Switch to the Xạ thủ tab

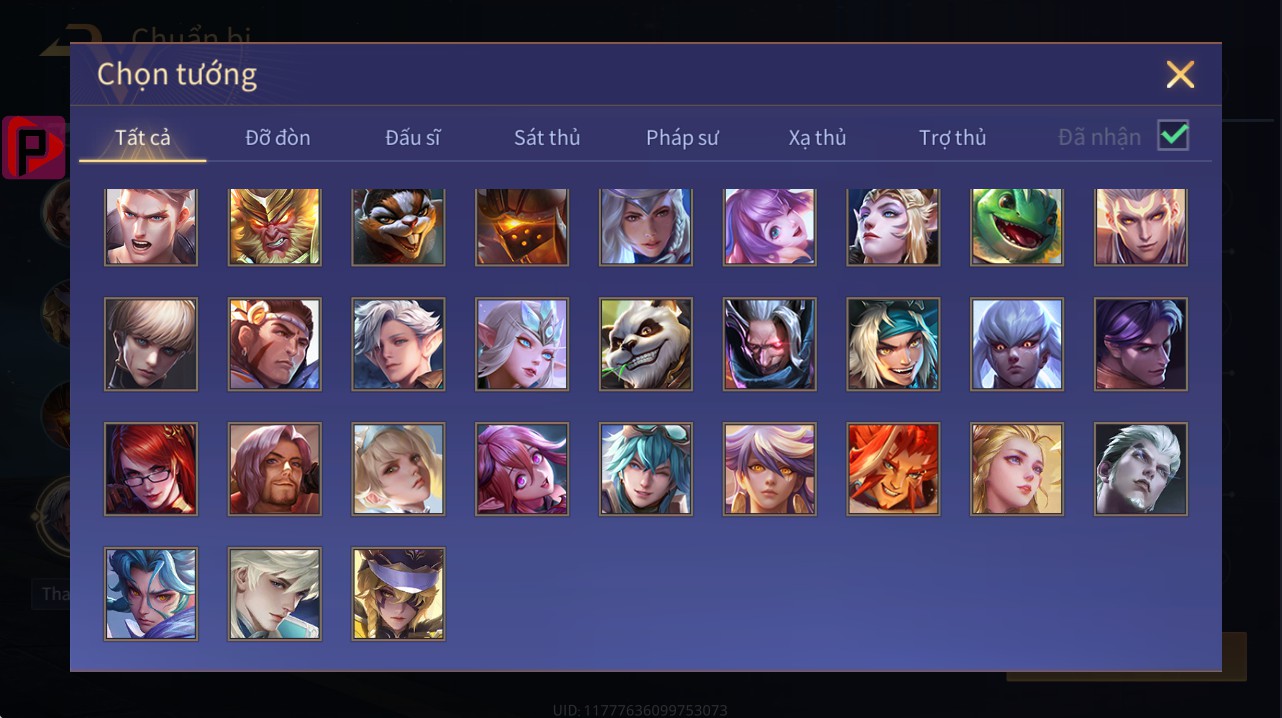[x=817, y=138]
